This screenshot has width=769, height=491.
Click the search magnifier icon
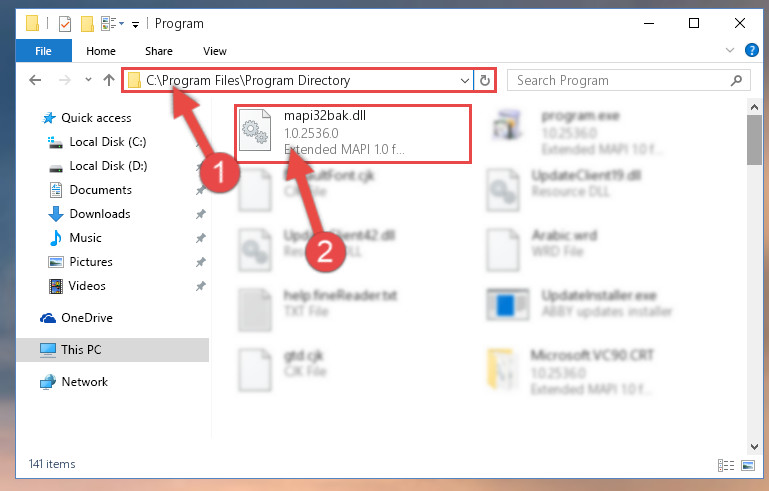(x=736, y=80)
